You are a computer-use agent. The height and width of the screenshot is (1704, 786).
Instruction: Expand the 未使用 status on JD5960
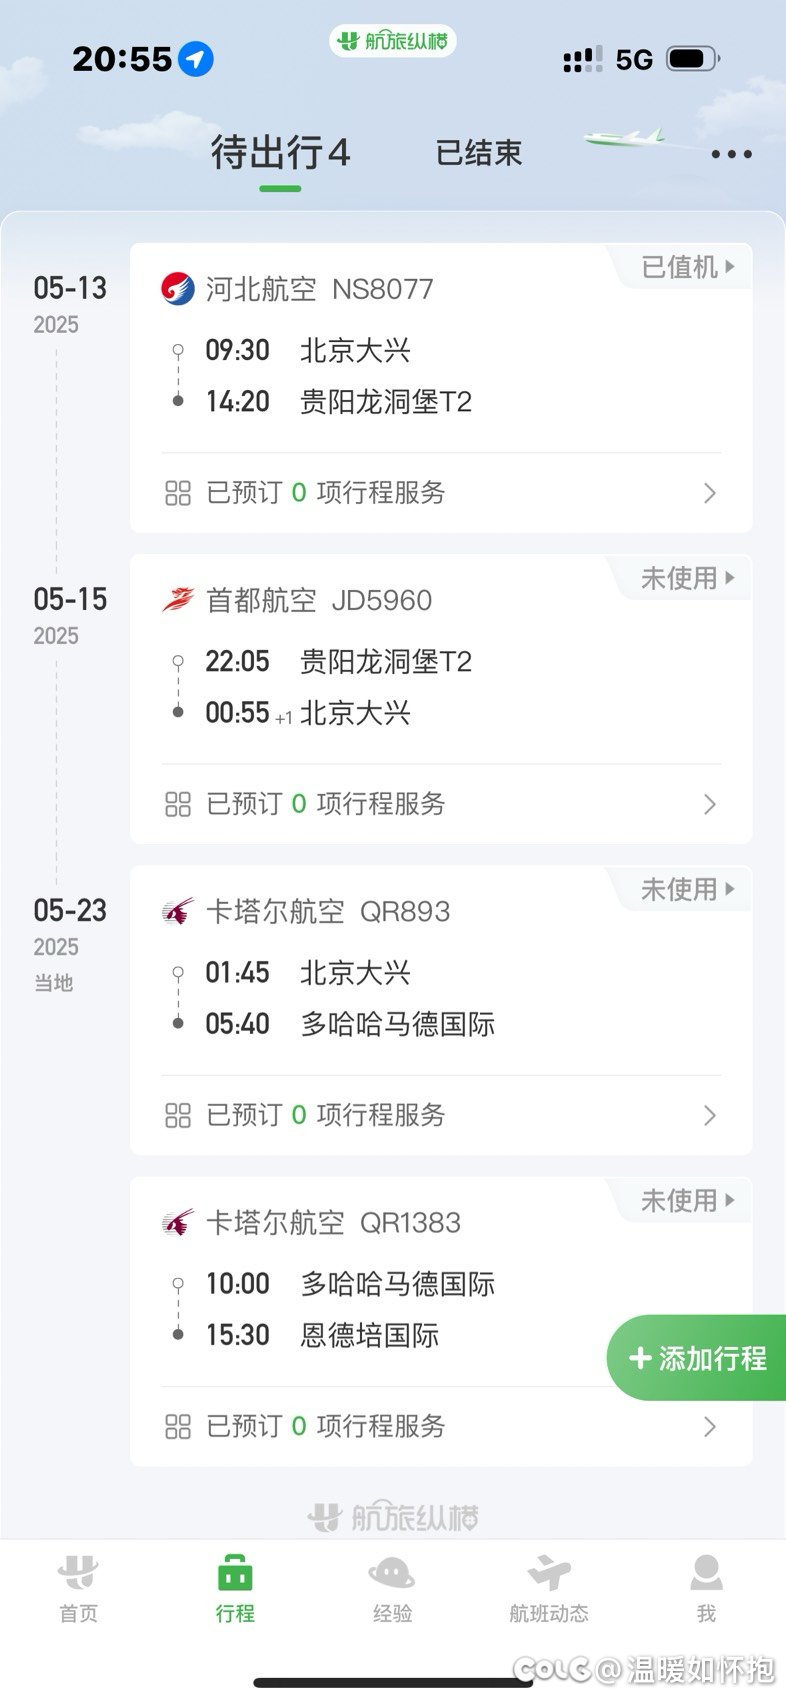coord(688,578)
